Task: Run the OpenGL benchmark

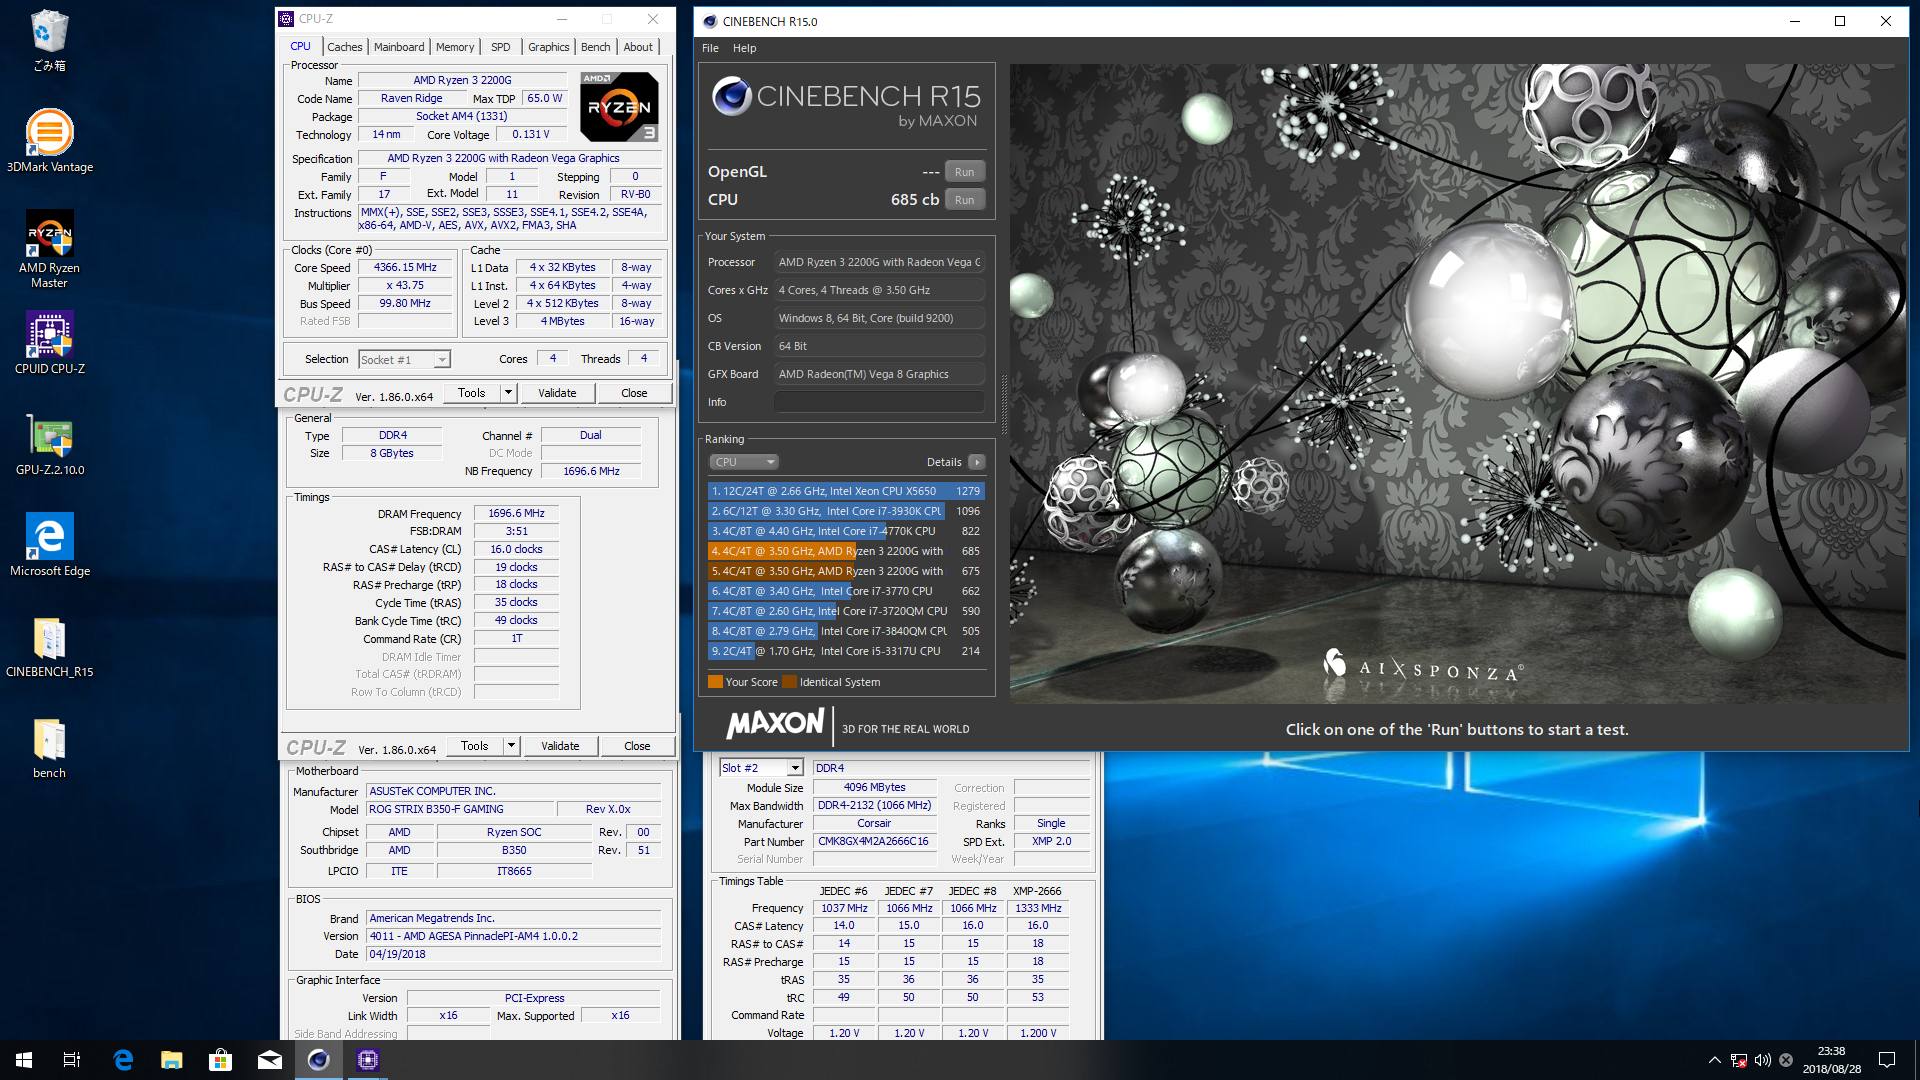Action: pyautogui.click(x=964, y=172)
